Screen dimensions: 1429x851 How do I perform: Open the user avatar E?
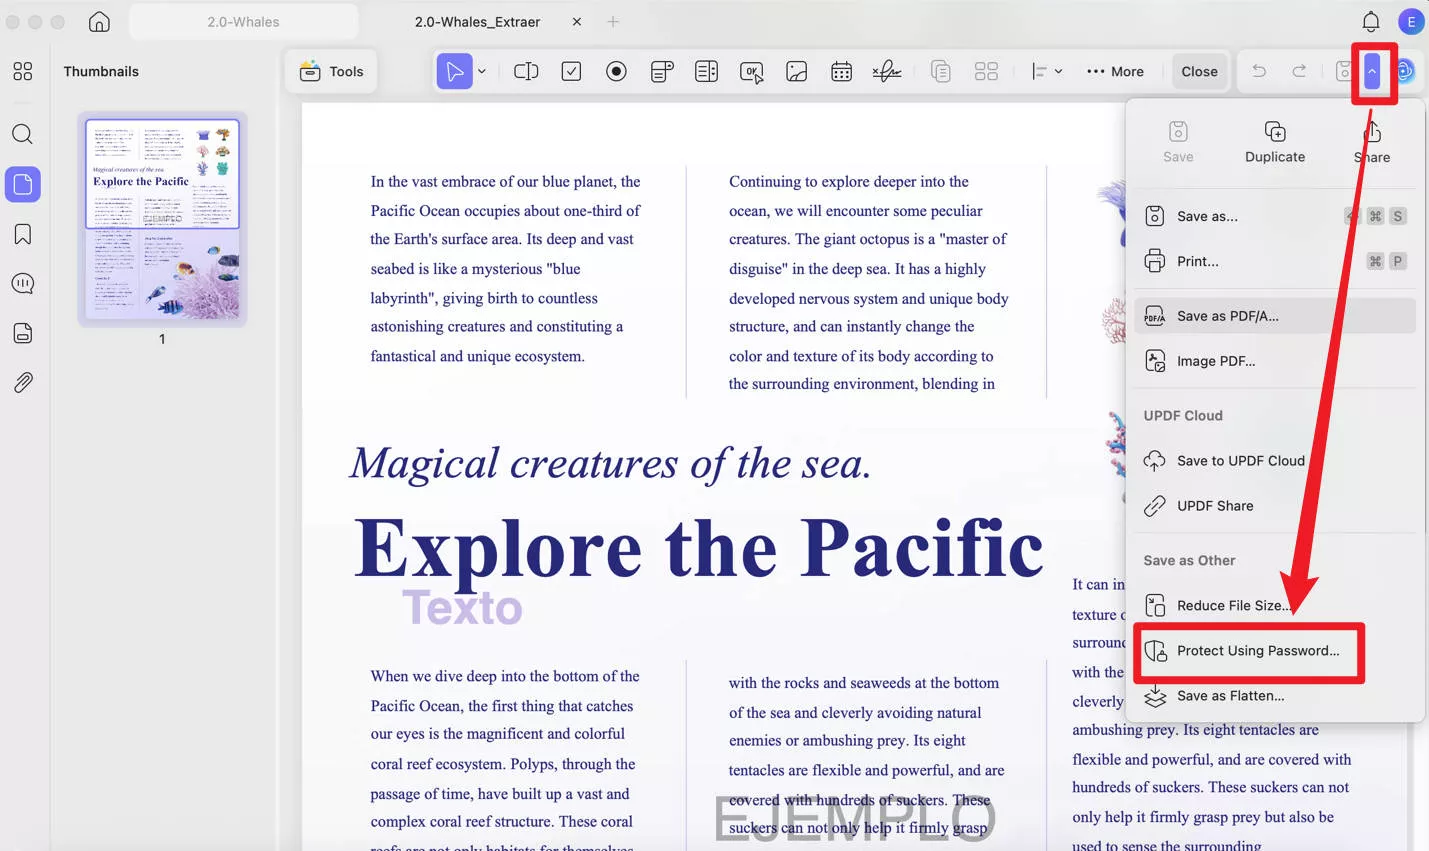(1411, 21)
